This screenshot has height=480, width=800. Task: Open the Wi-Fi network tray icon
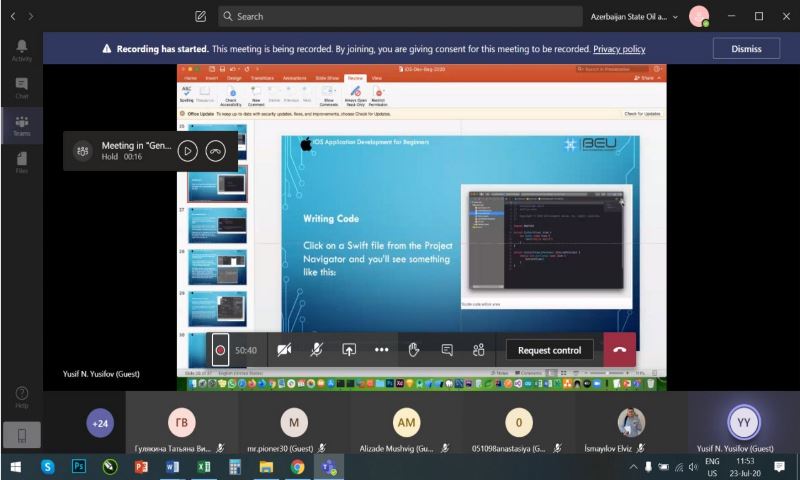[x=679, y=467]
